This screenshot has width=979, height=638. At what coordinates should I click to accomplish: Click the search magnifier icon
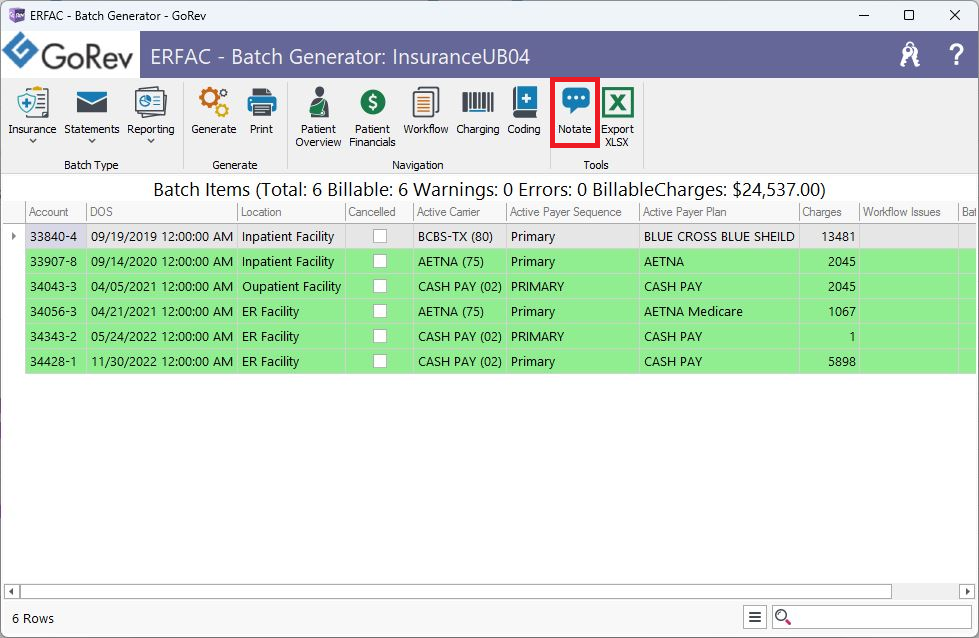coord(782,617)
